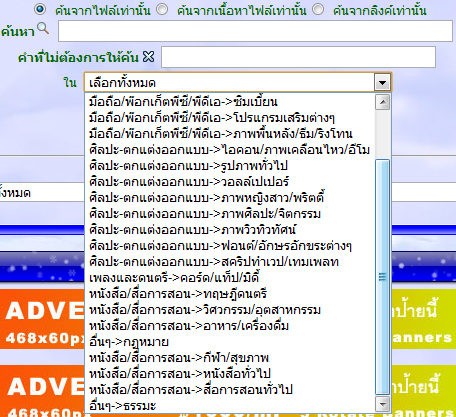456x417 pixels.
Task: Choose 'เพลงและดนตรี->คอร์ด/แท็ป/มิดี้'
Action: [x=230, y=278]
